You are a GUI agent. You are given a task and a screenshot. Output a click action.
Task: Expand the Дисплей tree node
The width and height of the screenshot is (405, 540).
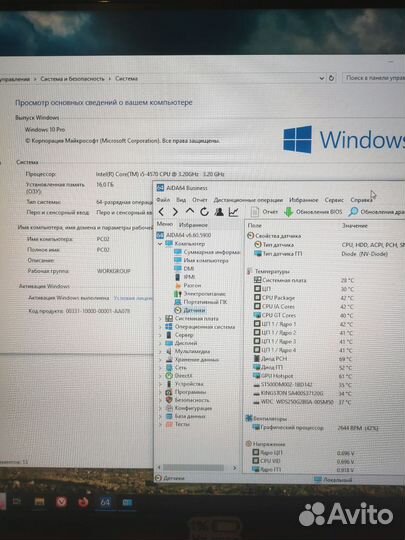click(x=160, y=343)
